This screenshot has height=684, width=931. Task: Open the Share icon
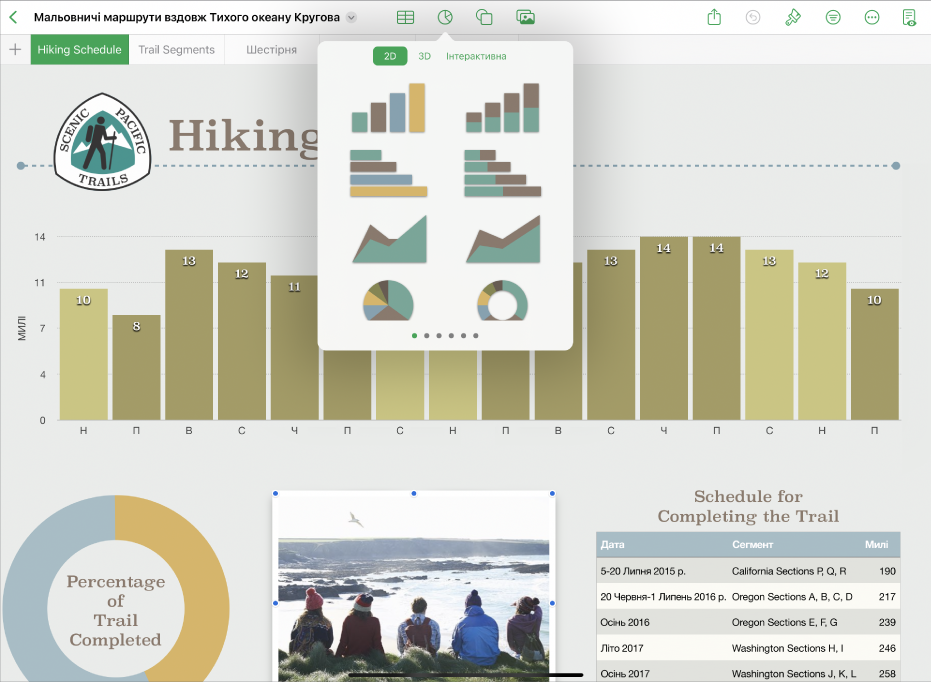point(714,17)
